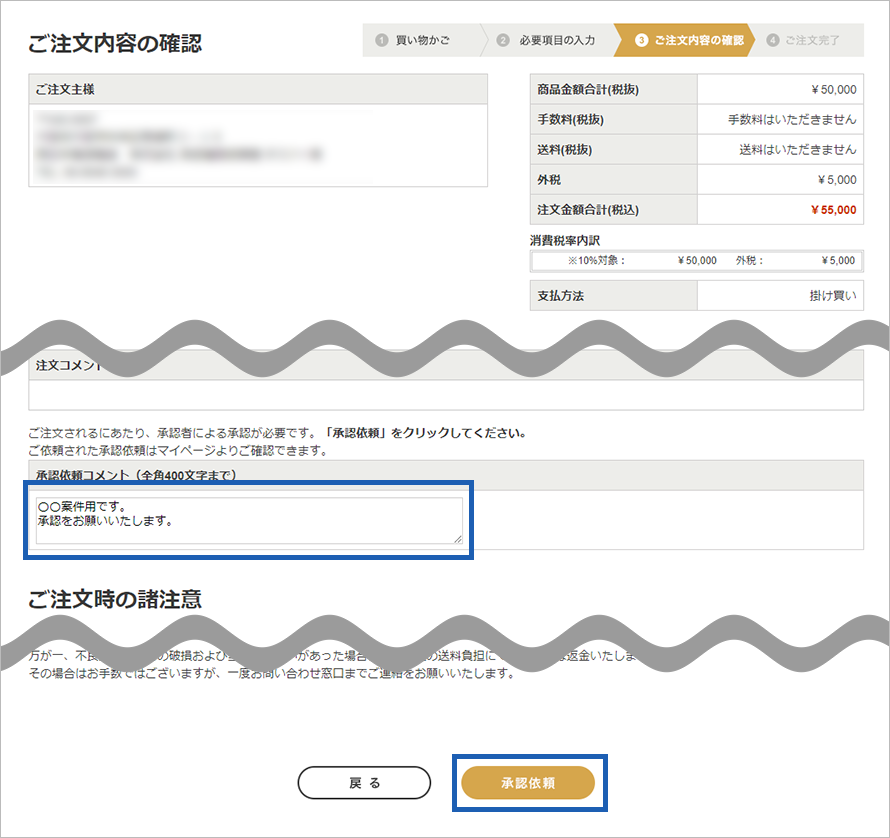
Task: Click the ※10%対象 breakdown label
Action: (x=596, y=261)
